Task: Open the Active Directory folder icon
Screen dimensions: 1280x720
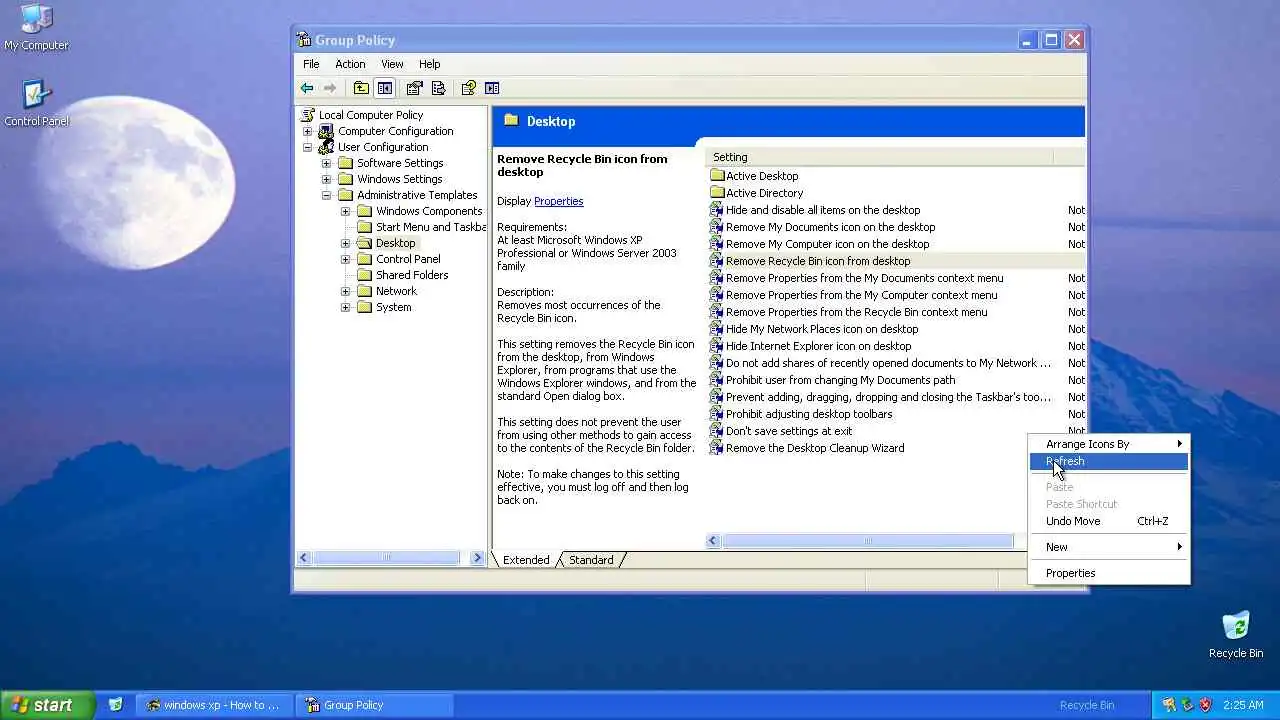Action: [x=717, y=193]
